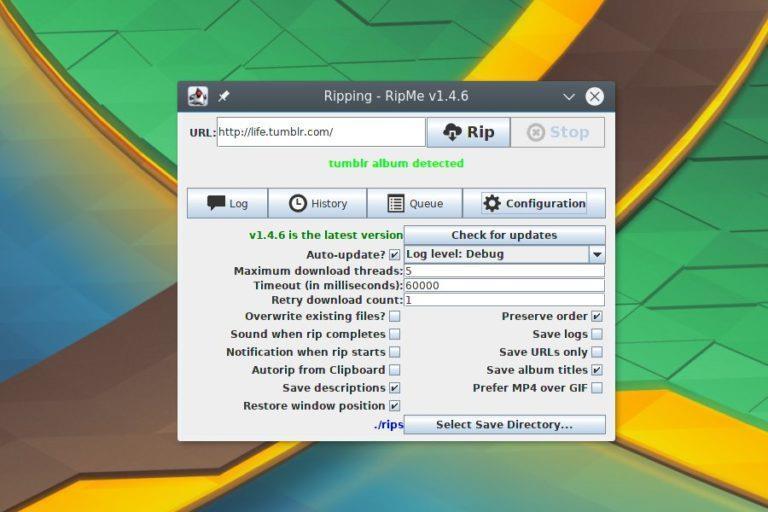Screen dimensions: 768x512
Task: Click 'tumblr album detected' status text
Action: pyautogui.click(x=396, y=163)
